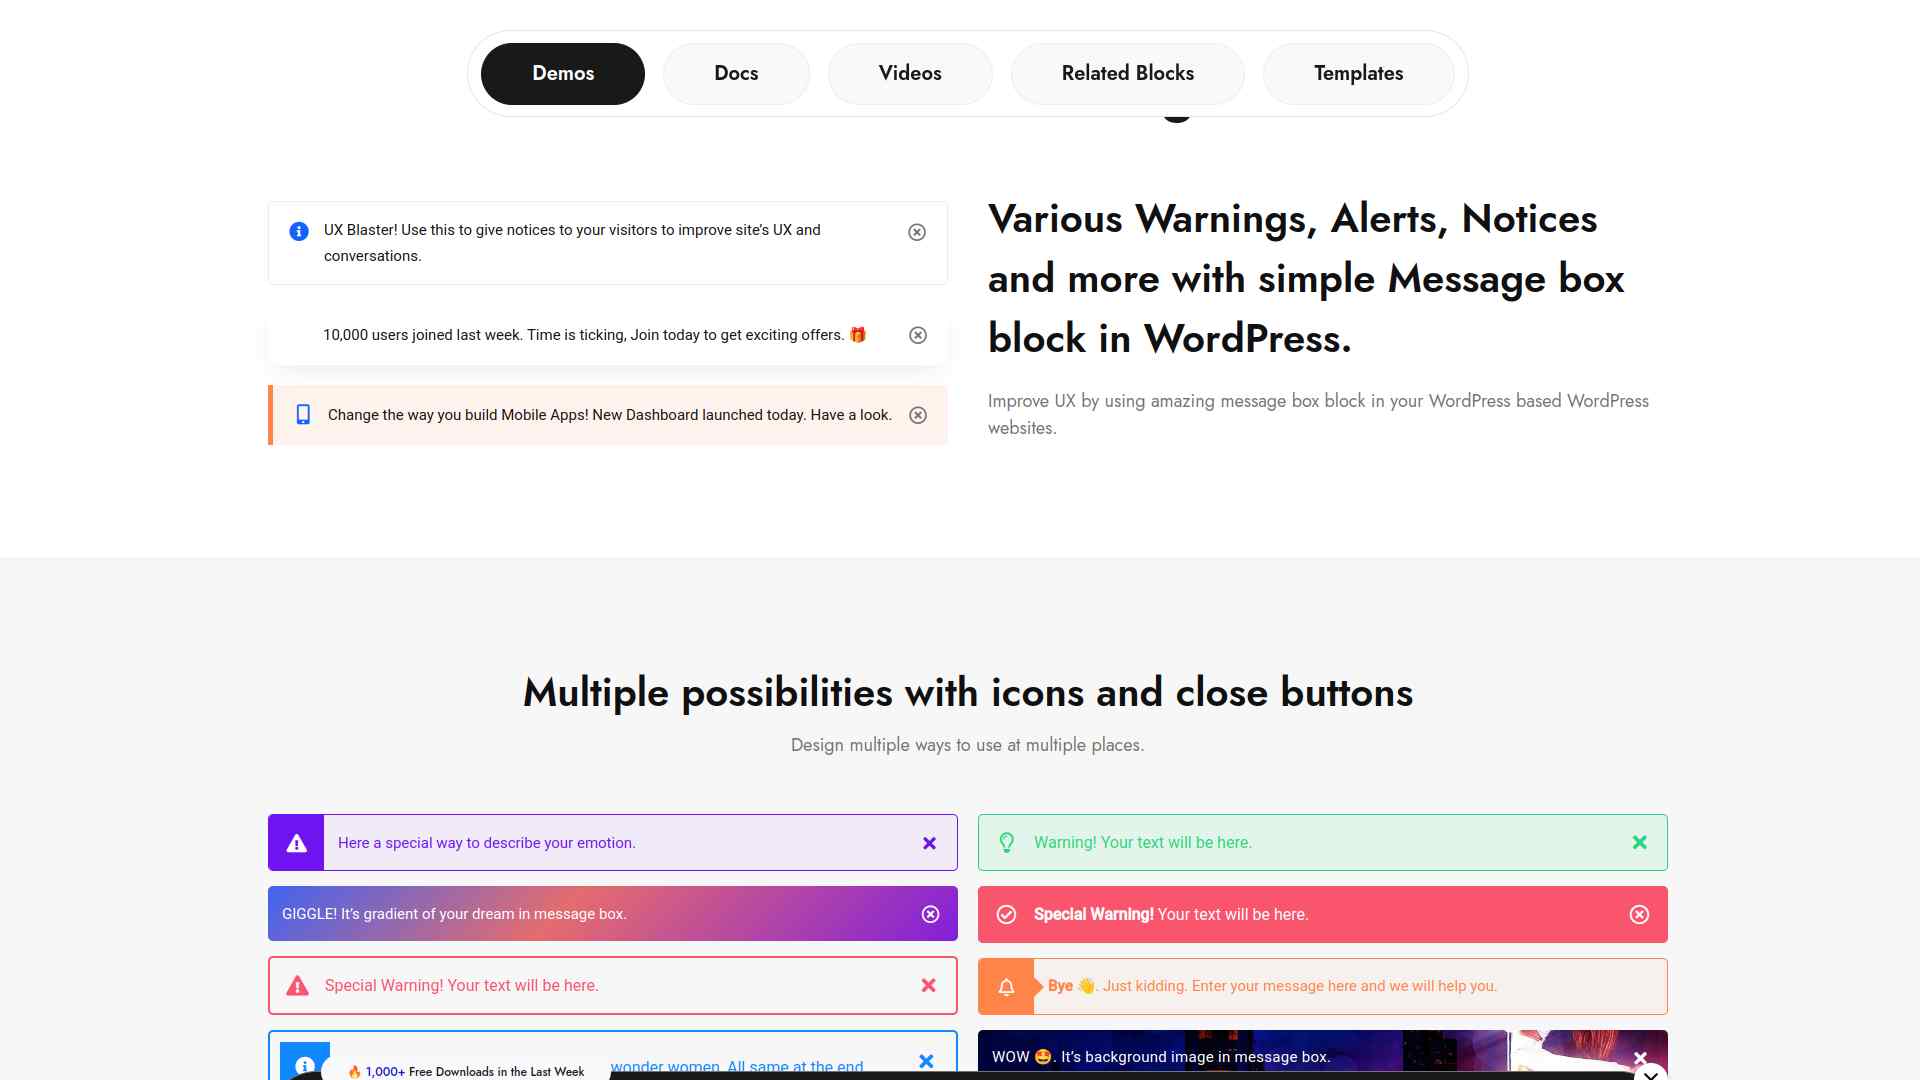Click the blue info icon in UX Blaster notice
The height and width of the screenshot is (1080, 1920).
tap(298, 231)
